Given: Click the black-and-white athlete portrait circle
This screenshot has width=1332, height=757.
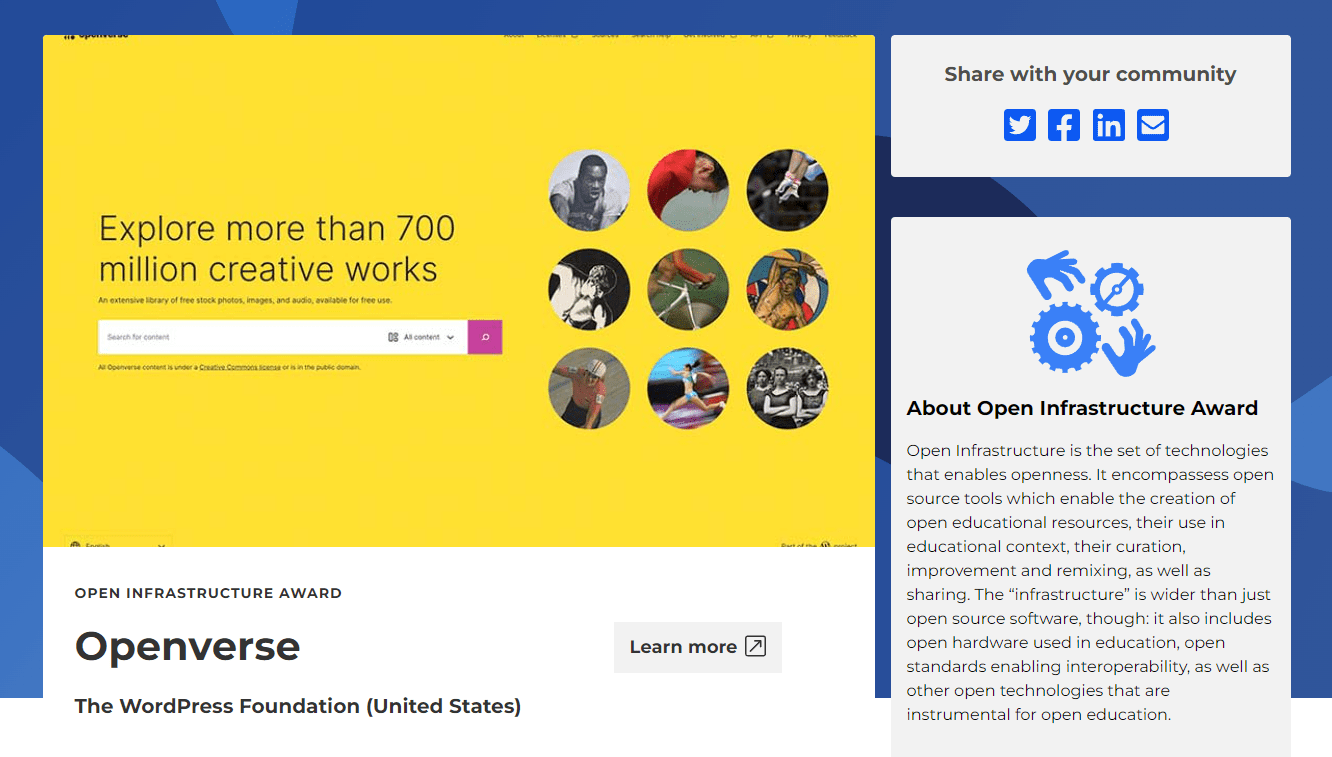Looking at the screenshot, I should click(589, 190).
